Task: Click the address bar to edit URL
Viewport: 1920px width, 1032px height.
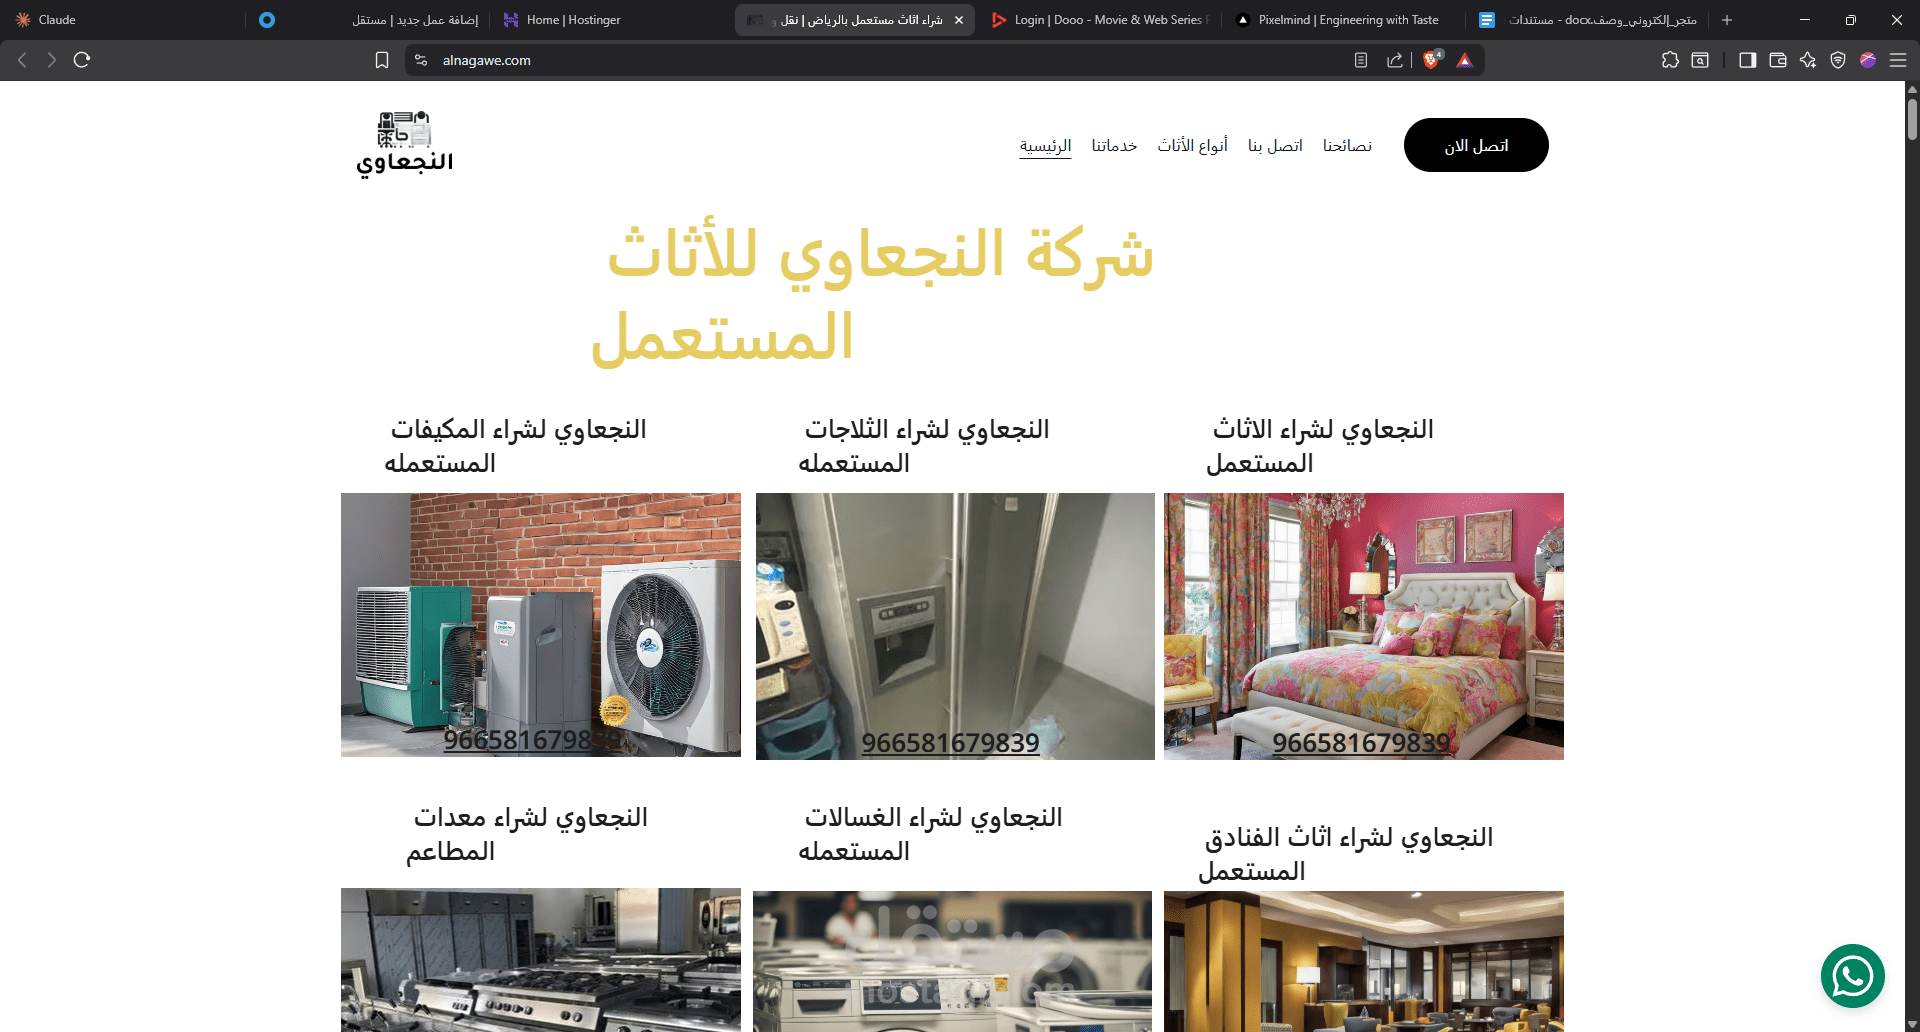Action: pos(700,60)
